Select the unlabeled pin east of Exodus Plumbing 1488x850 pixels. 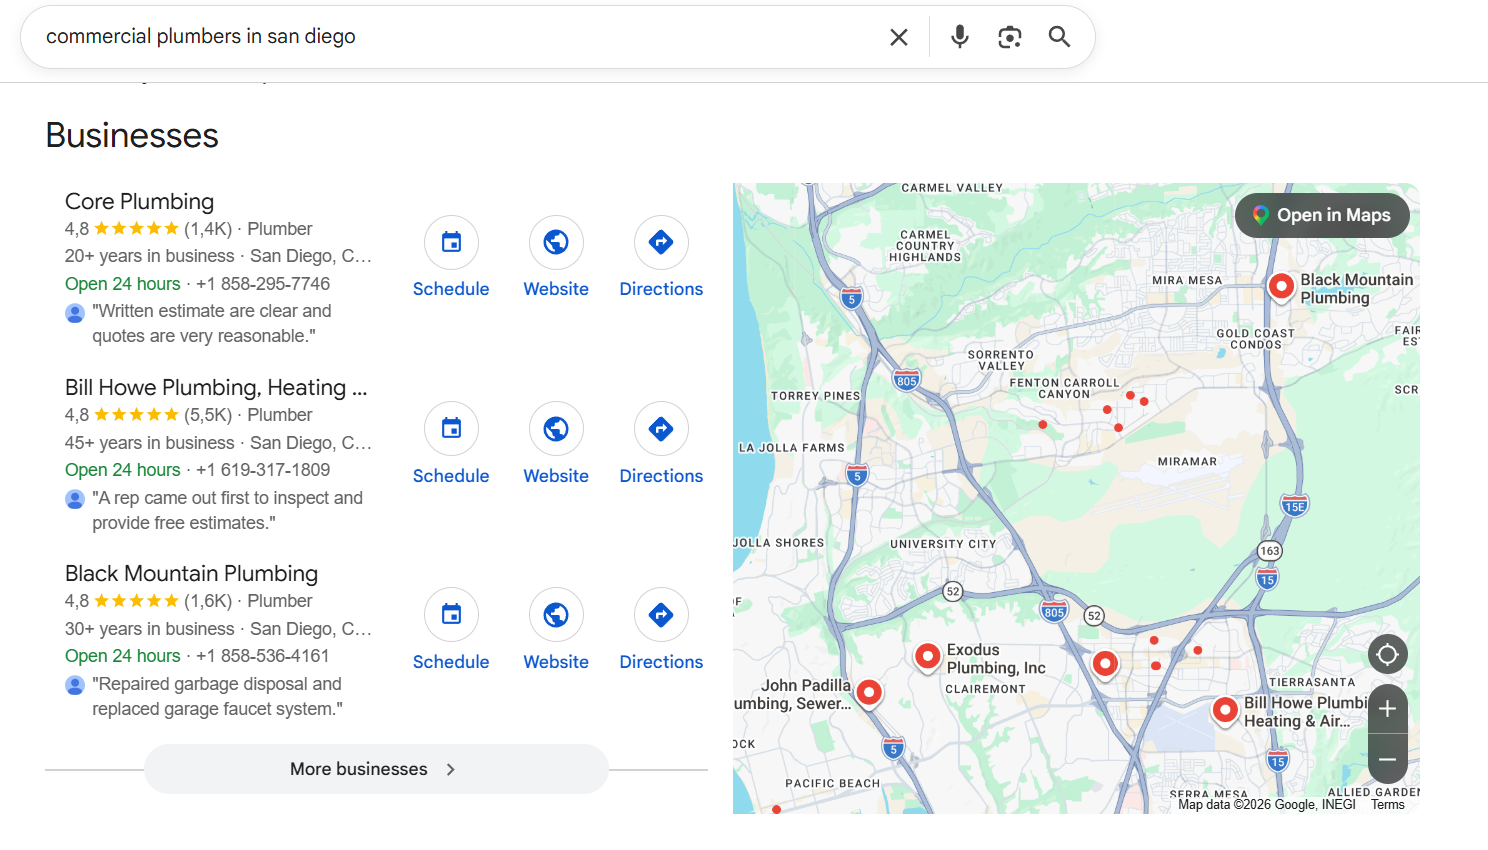[x=1105, y=664]
